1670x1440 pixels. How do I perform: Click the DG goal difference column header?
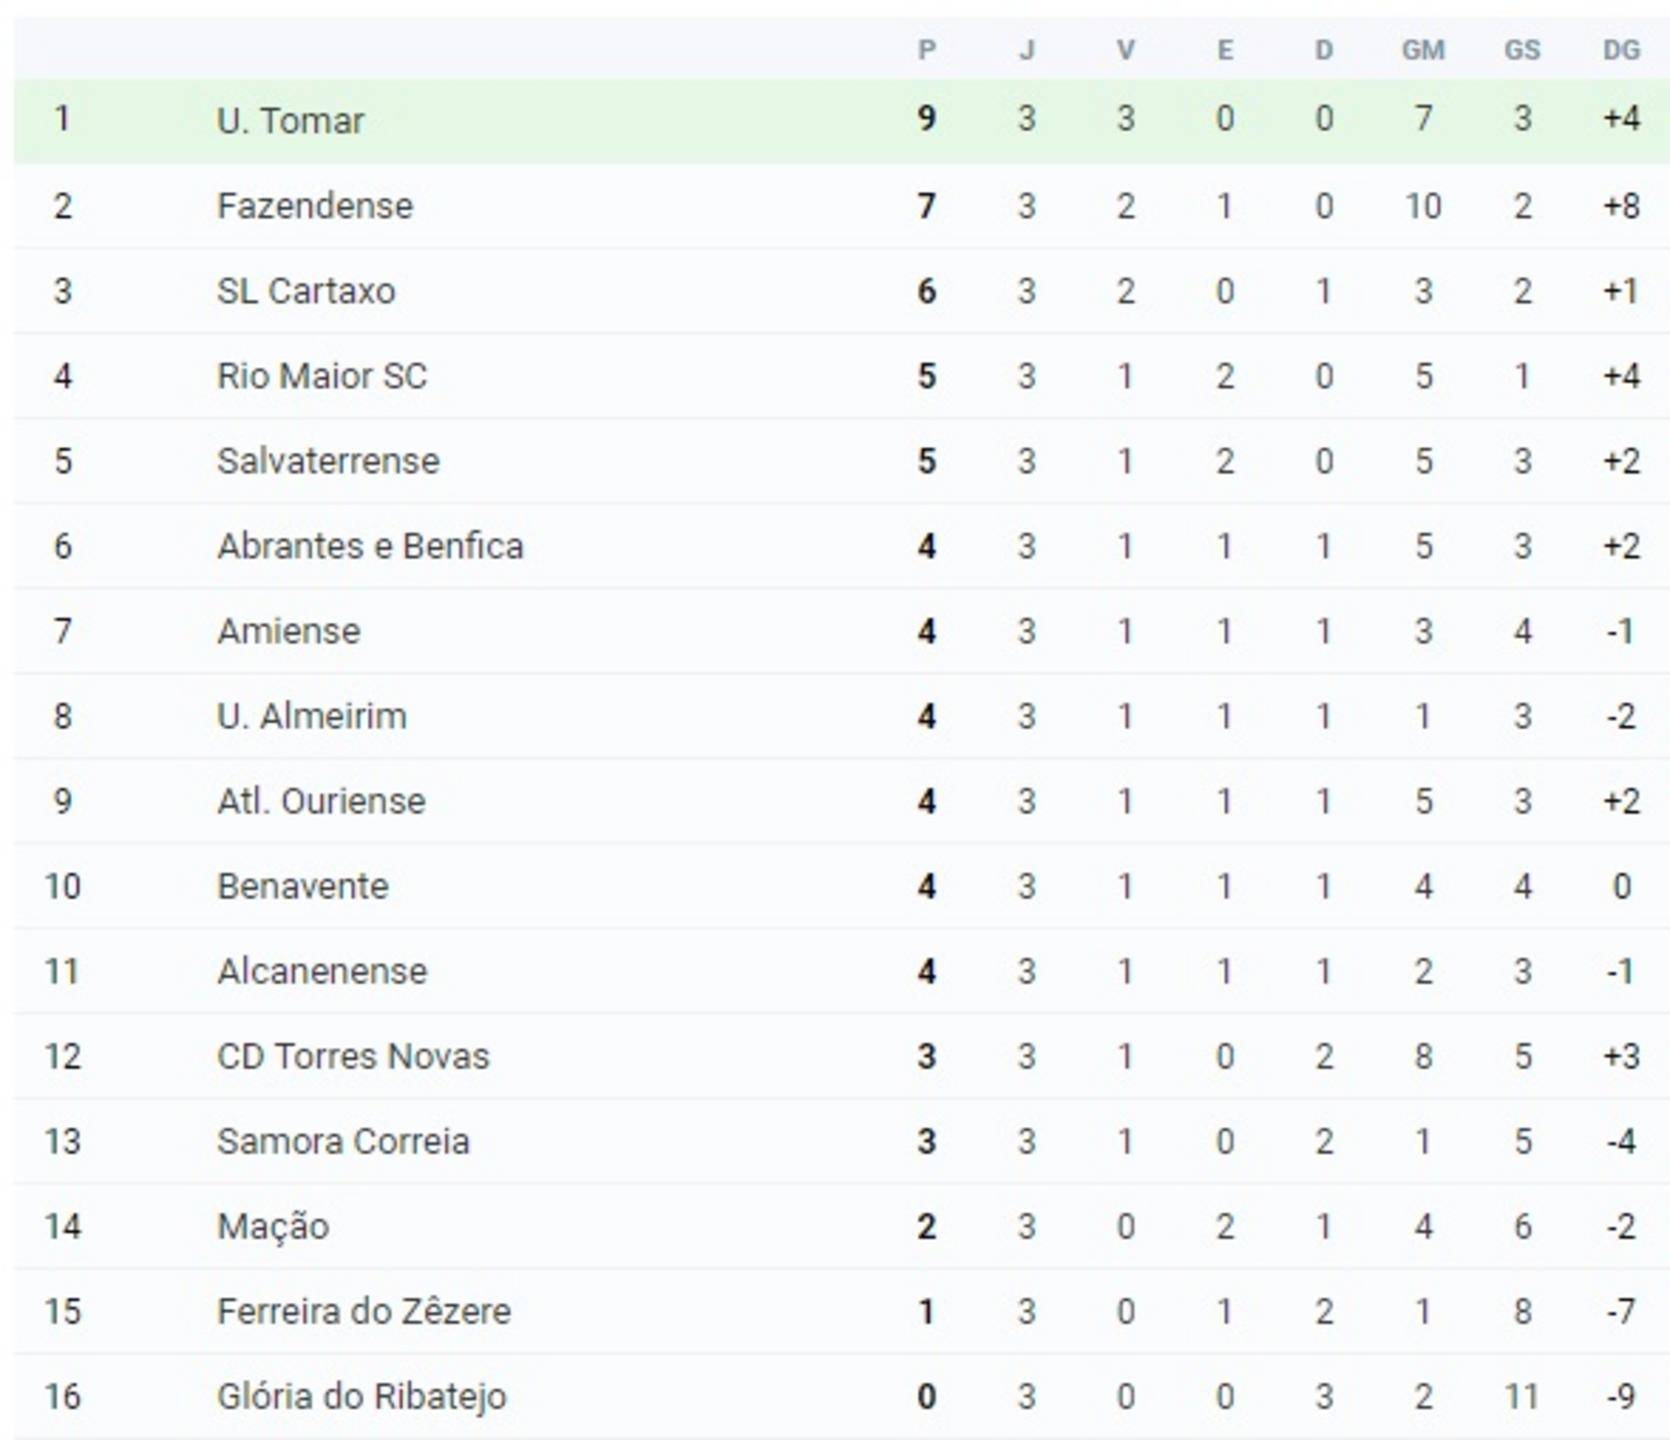pos(1621,50)
